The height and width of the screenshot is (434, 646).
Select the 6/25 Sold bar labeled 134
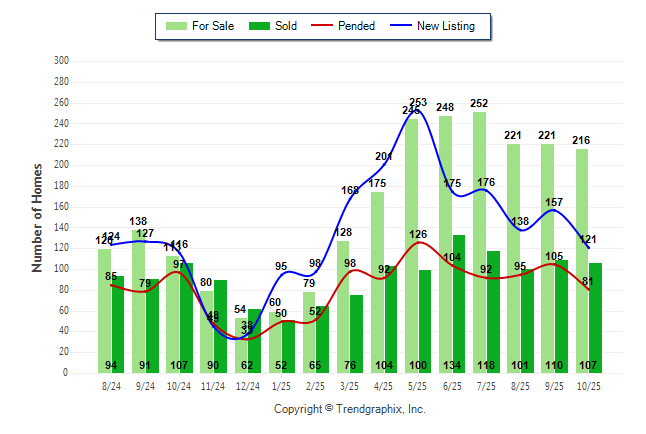(458, 300)
